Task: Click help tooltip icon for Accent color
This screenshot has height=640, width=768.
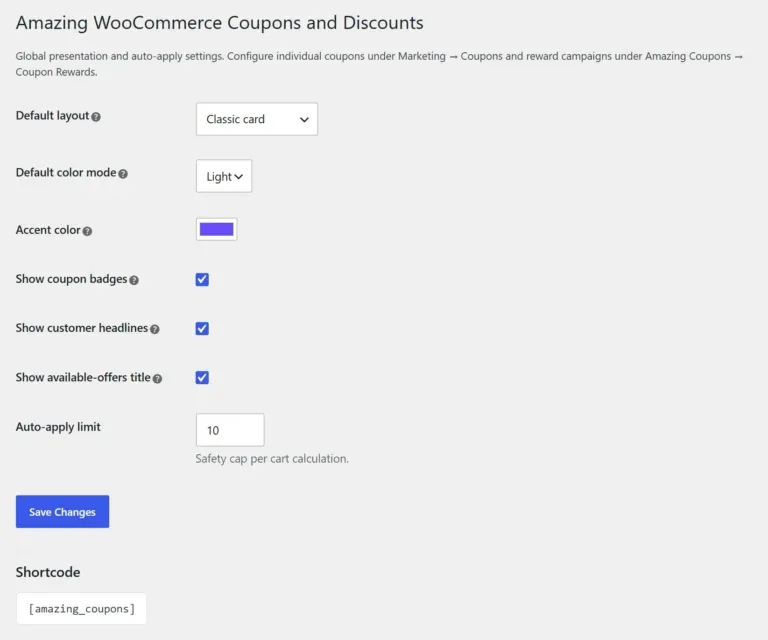Action: (87, 231)
